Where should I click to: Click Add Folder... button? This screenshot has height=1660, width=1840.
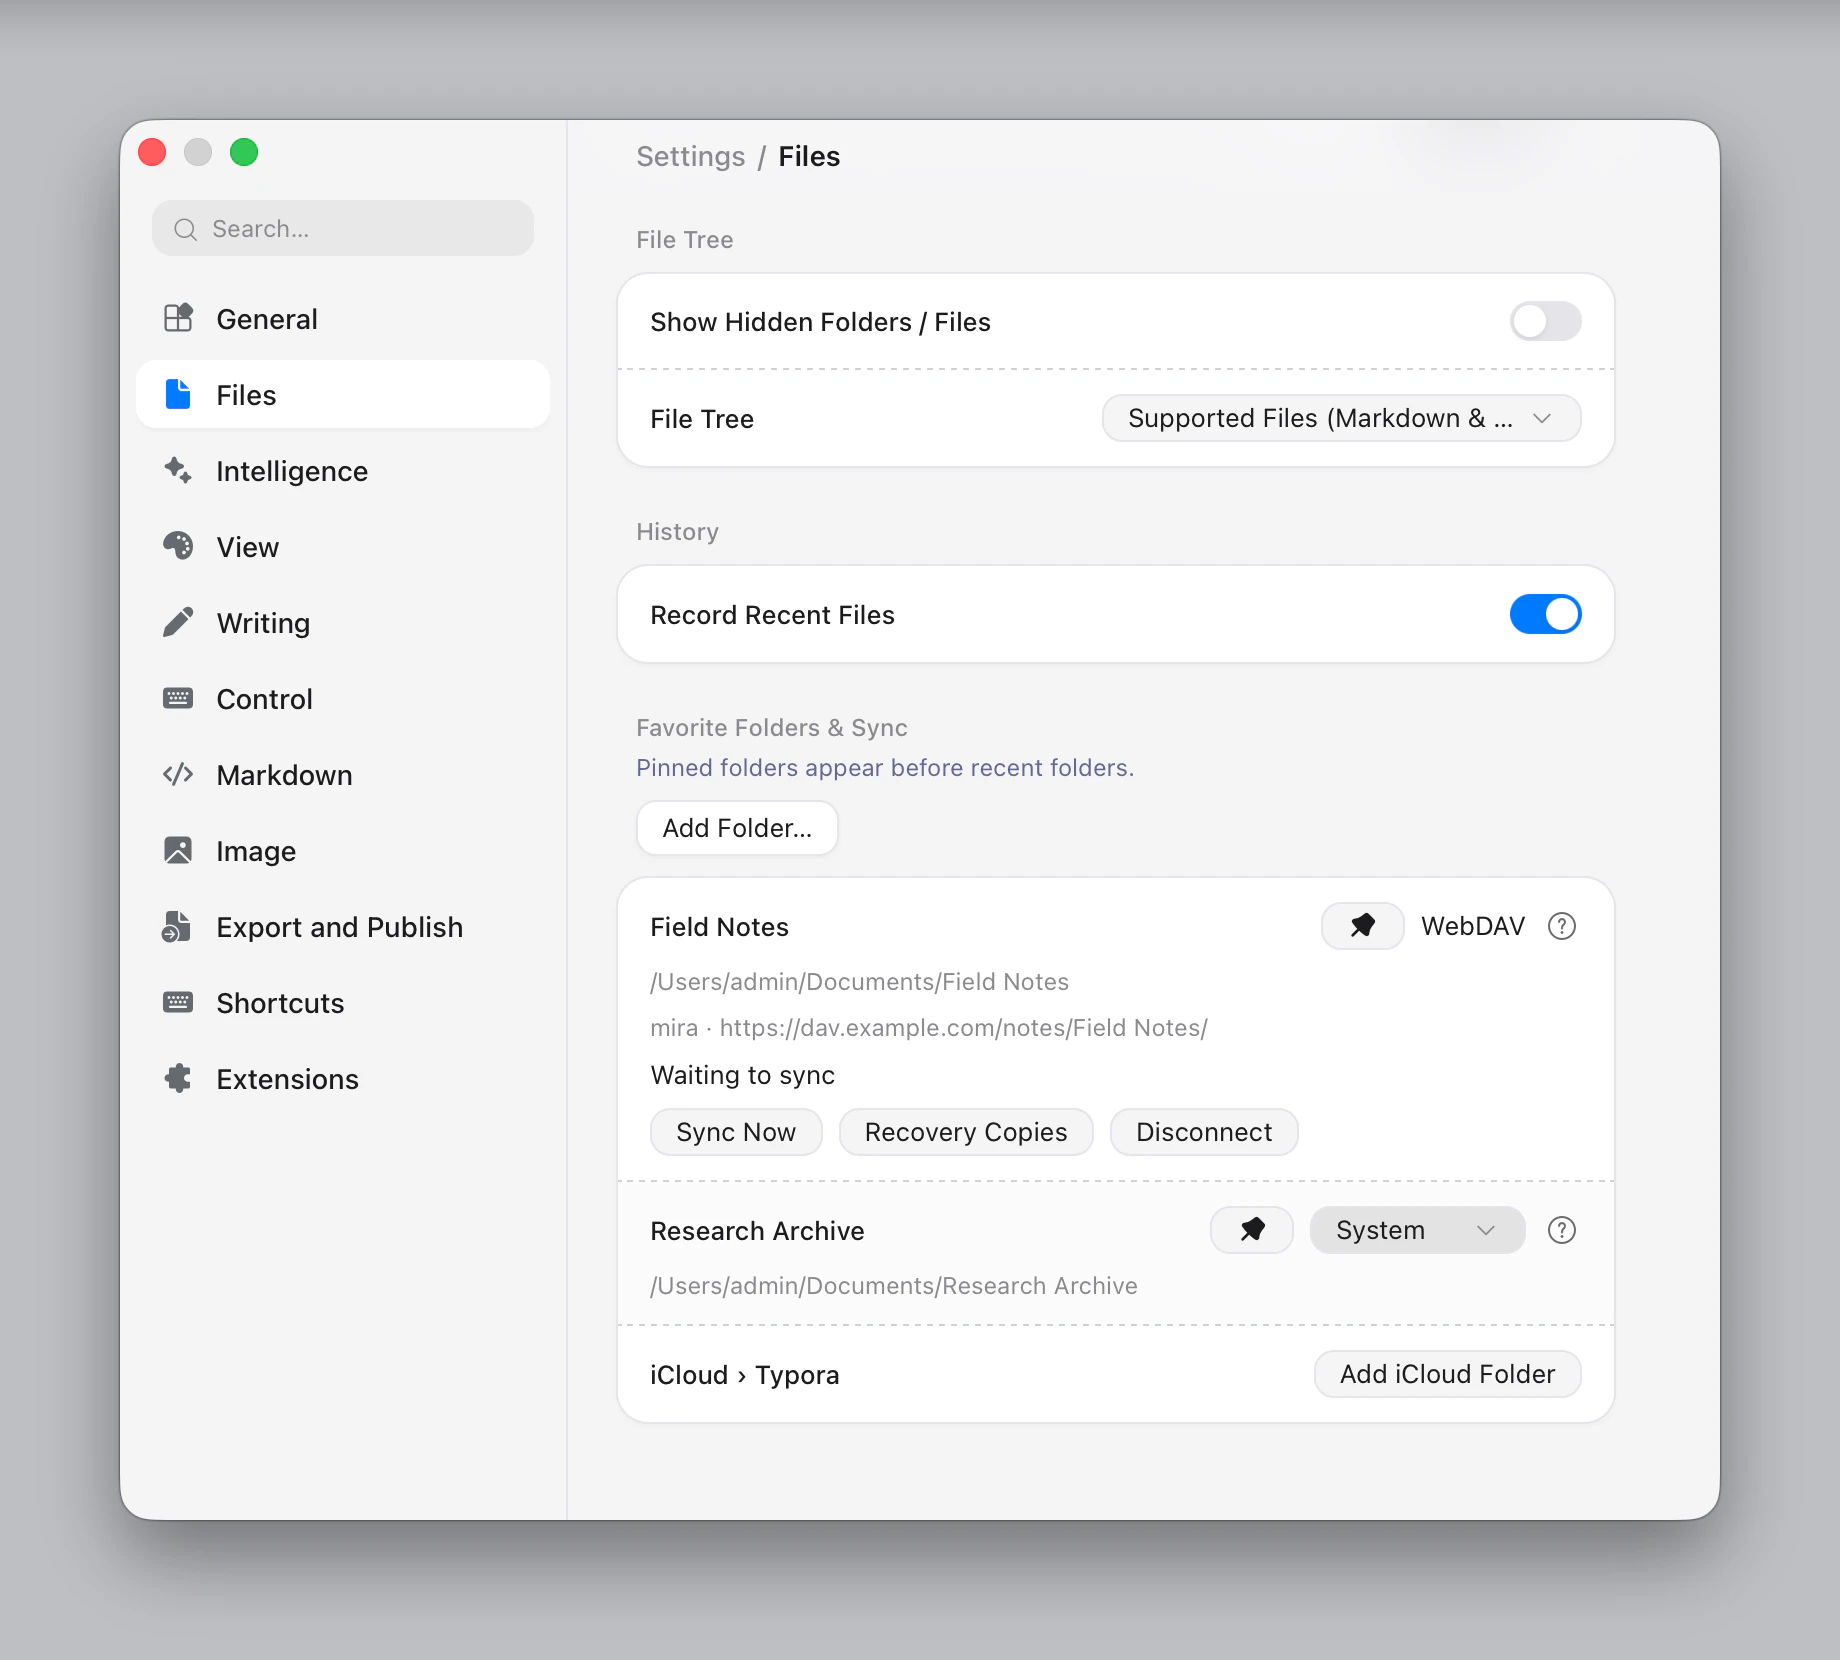737,828
